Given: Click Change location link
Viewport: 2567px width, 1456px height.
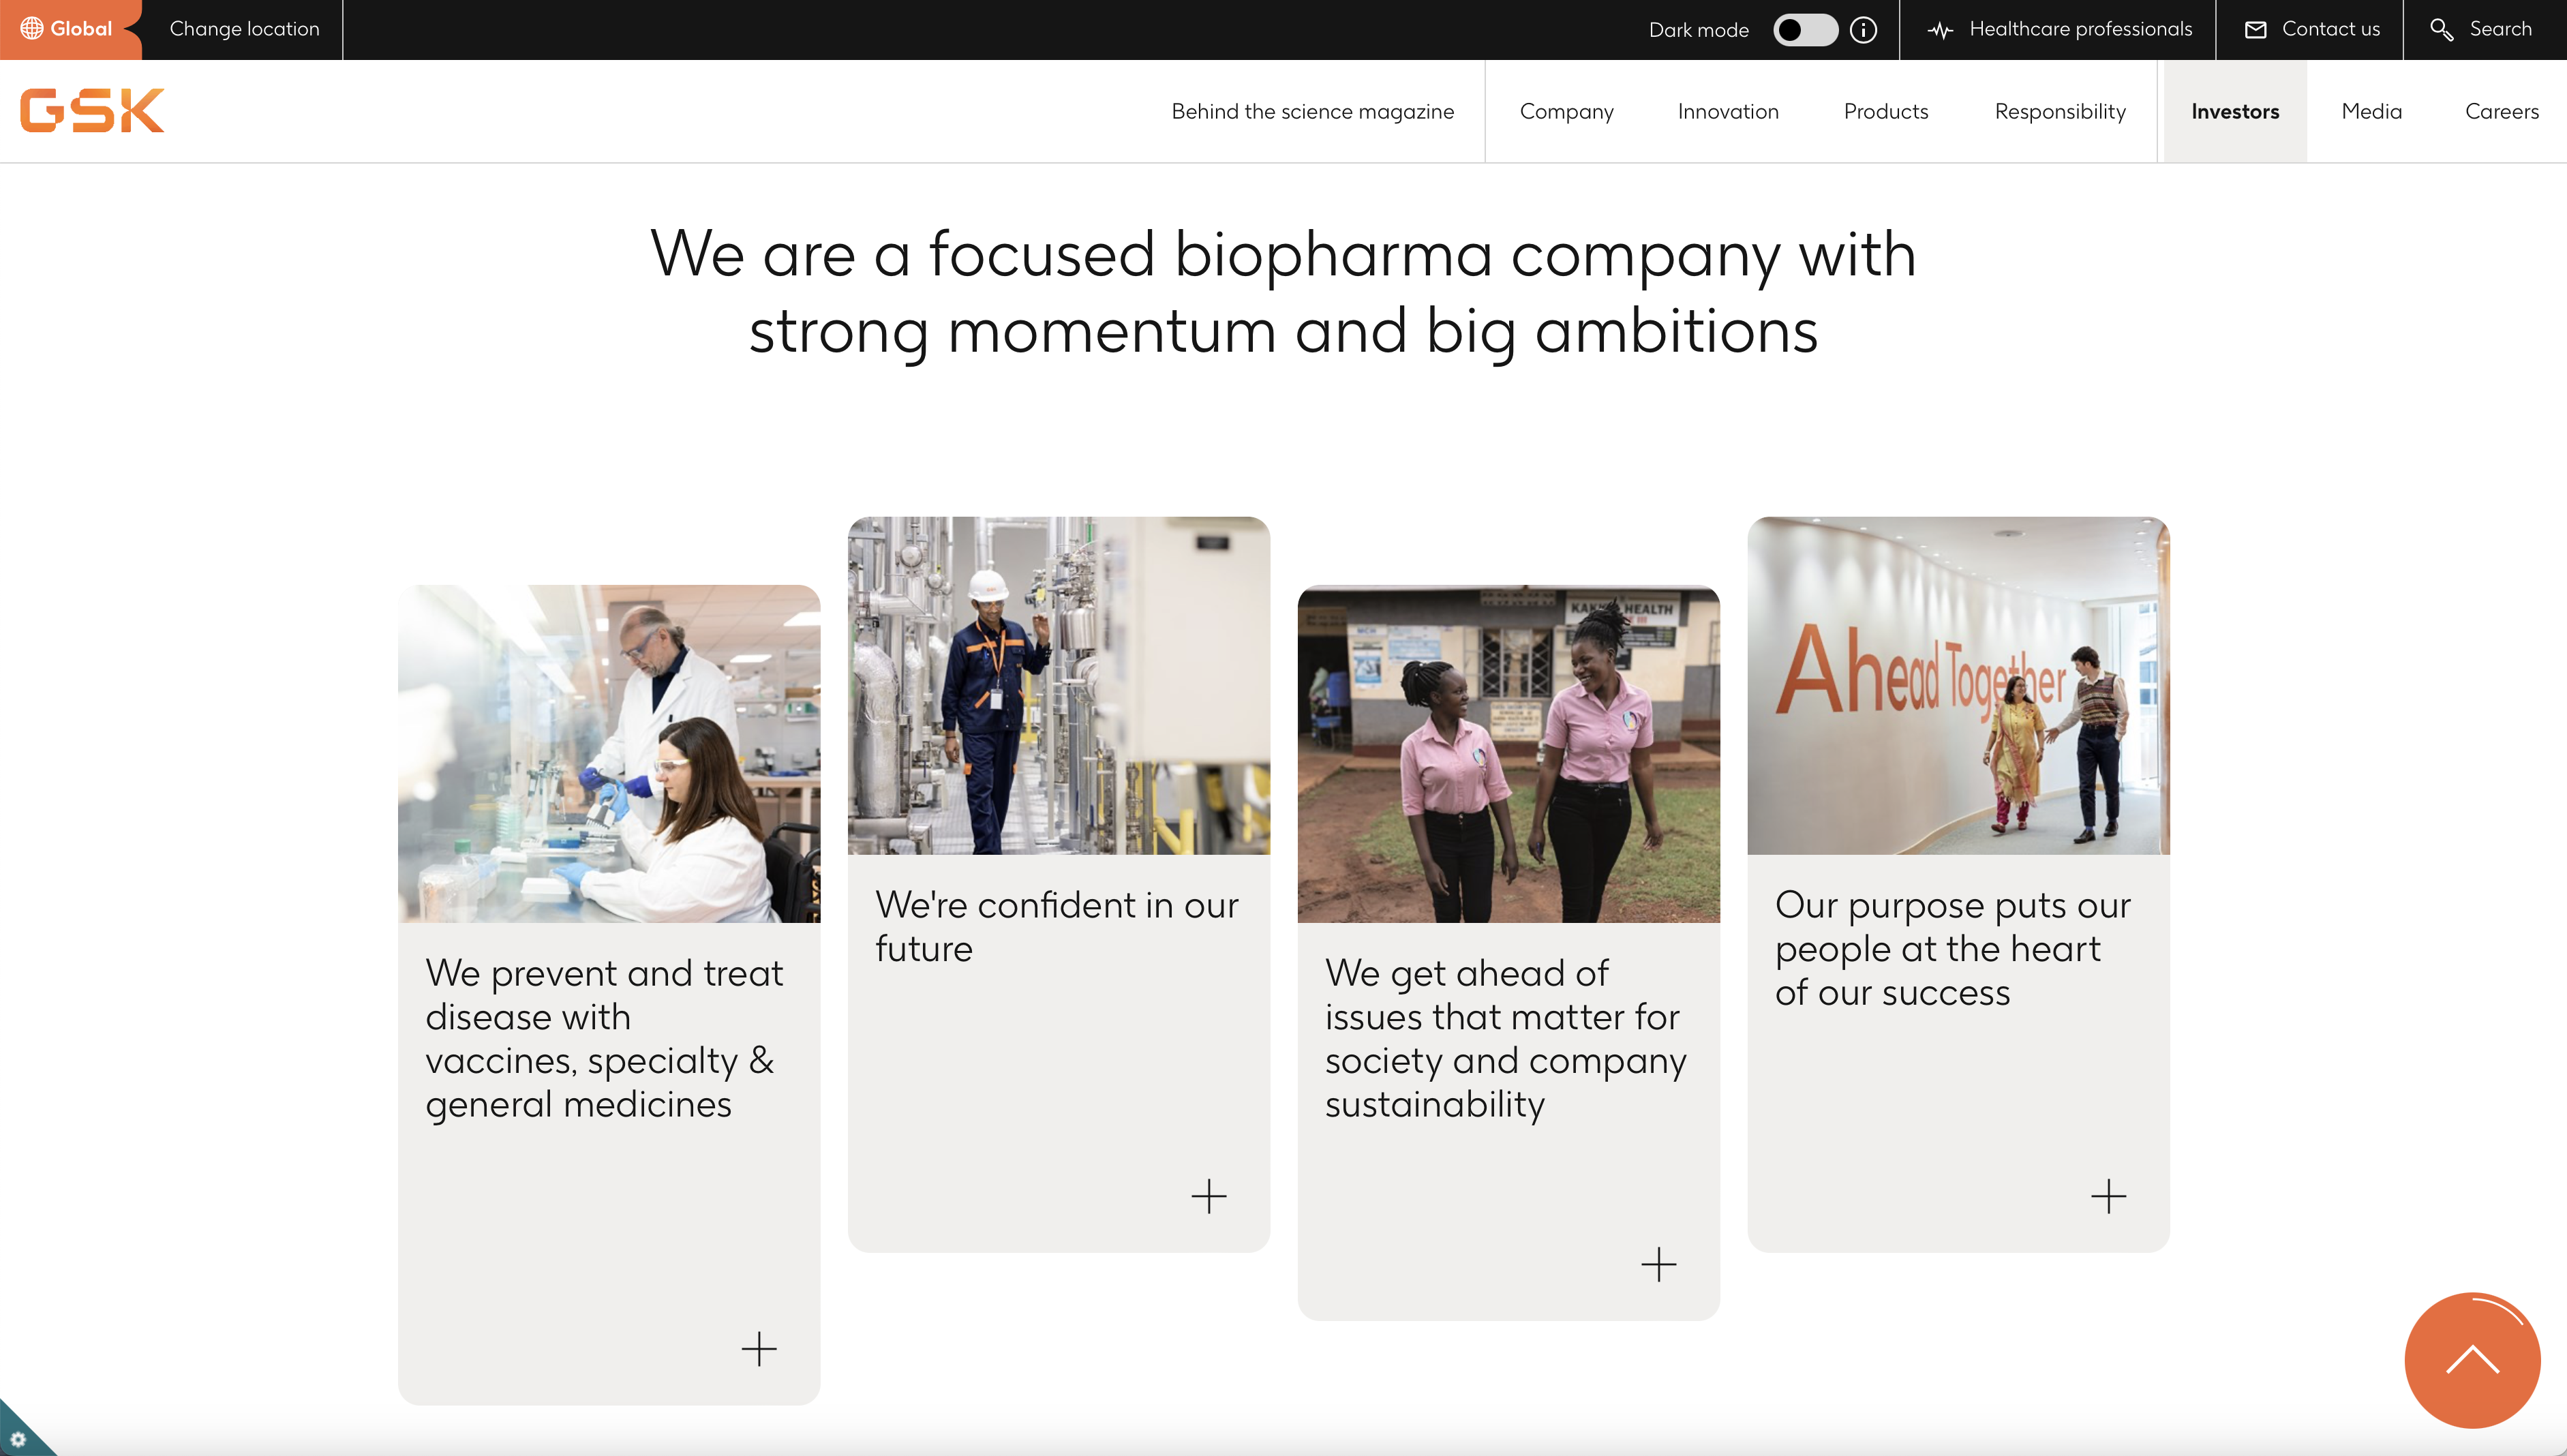Looking at the screenshot, I should pos(244,29).
